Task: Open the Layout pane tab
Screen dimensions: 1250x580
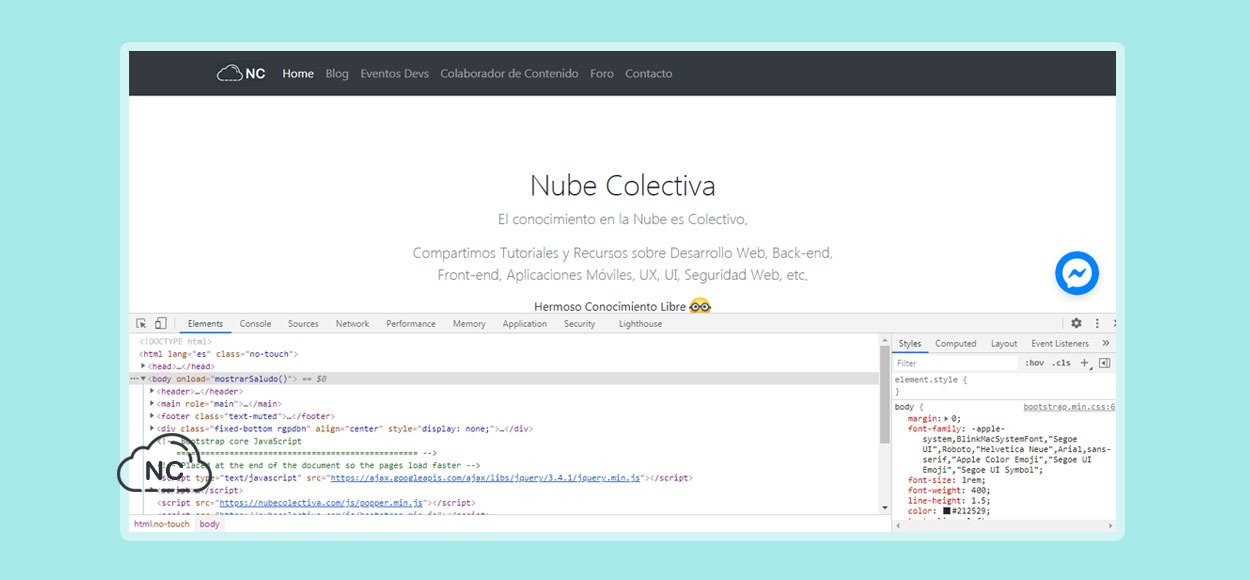Action: [1004, 343]
